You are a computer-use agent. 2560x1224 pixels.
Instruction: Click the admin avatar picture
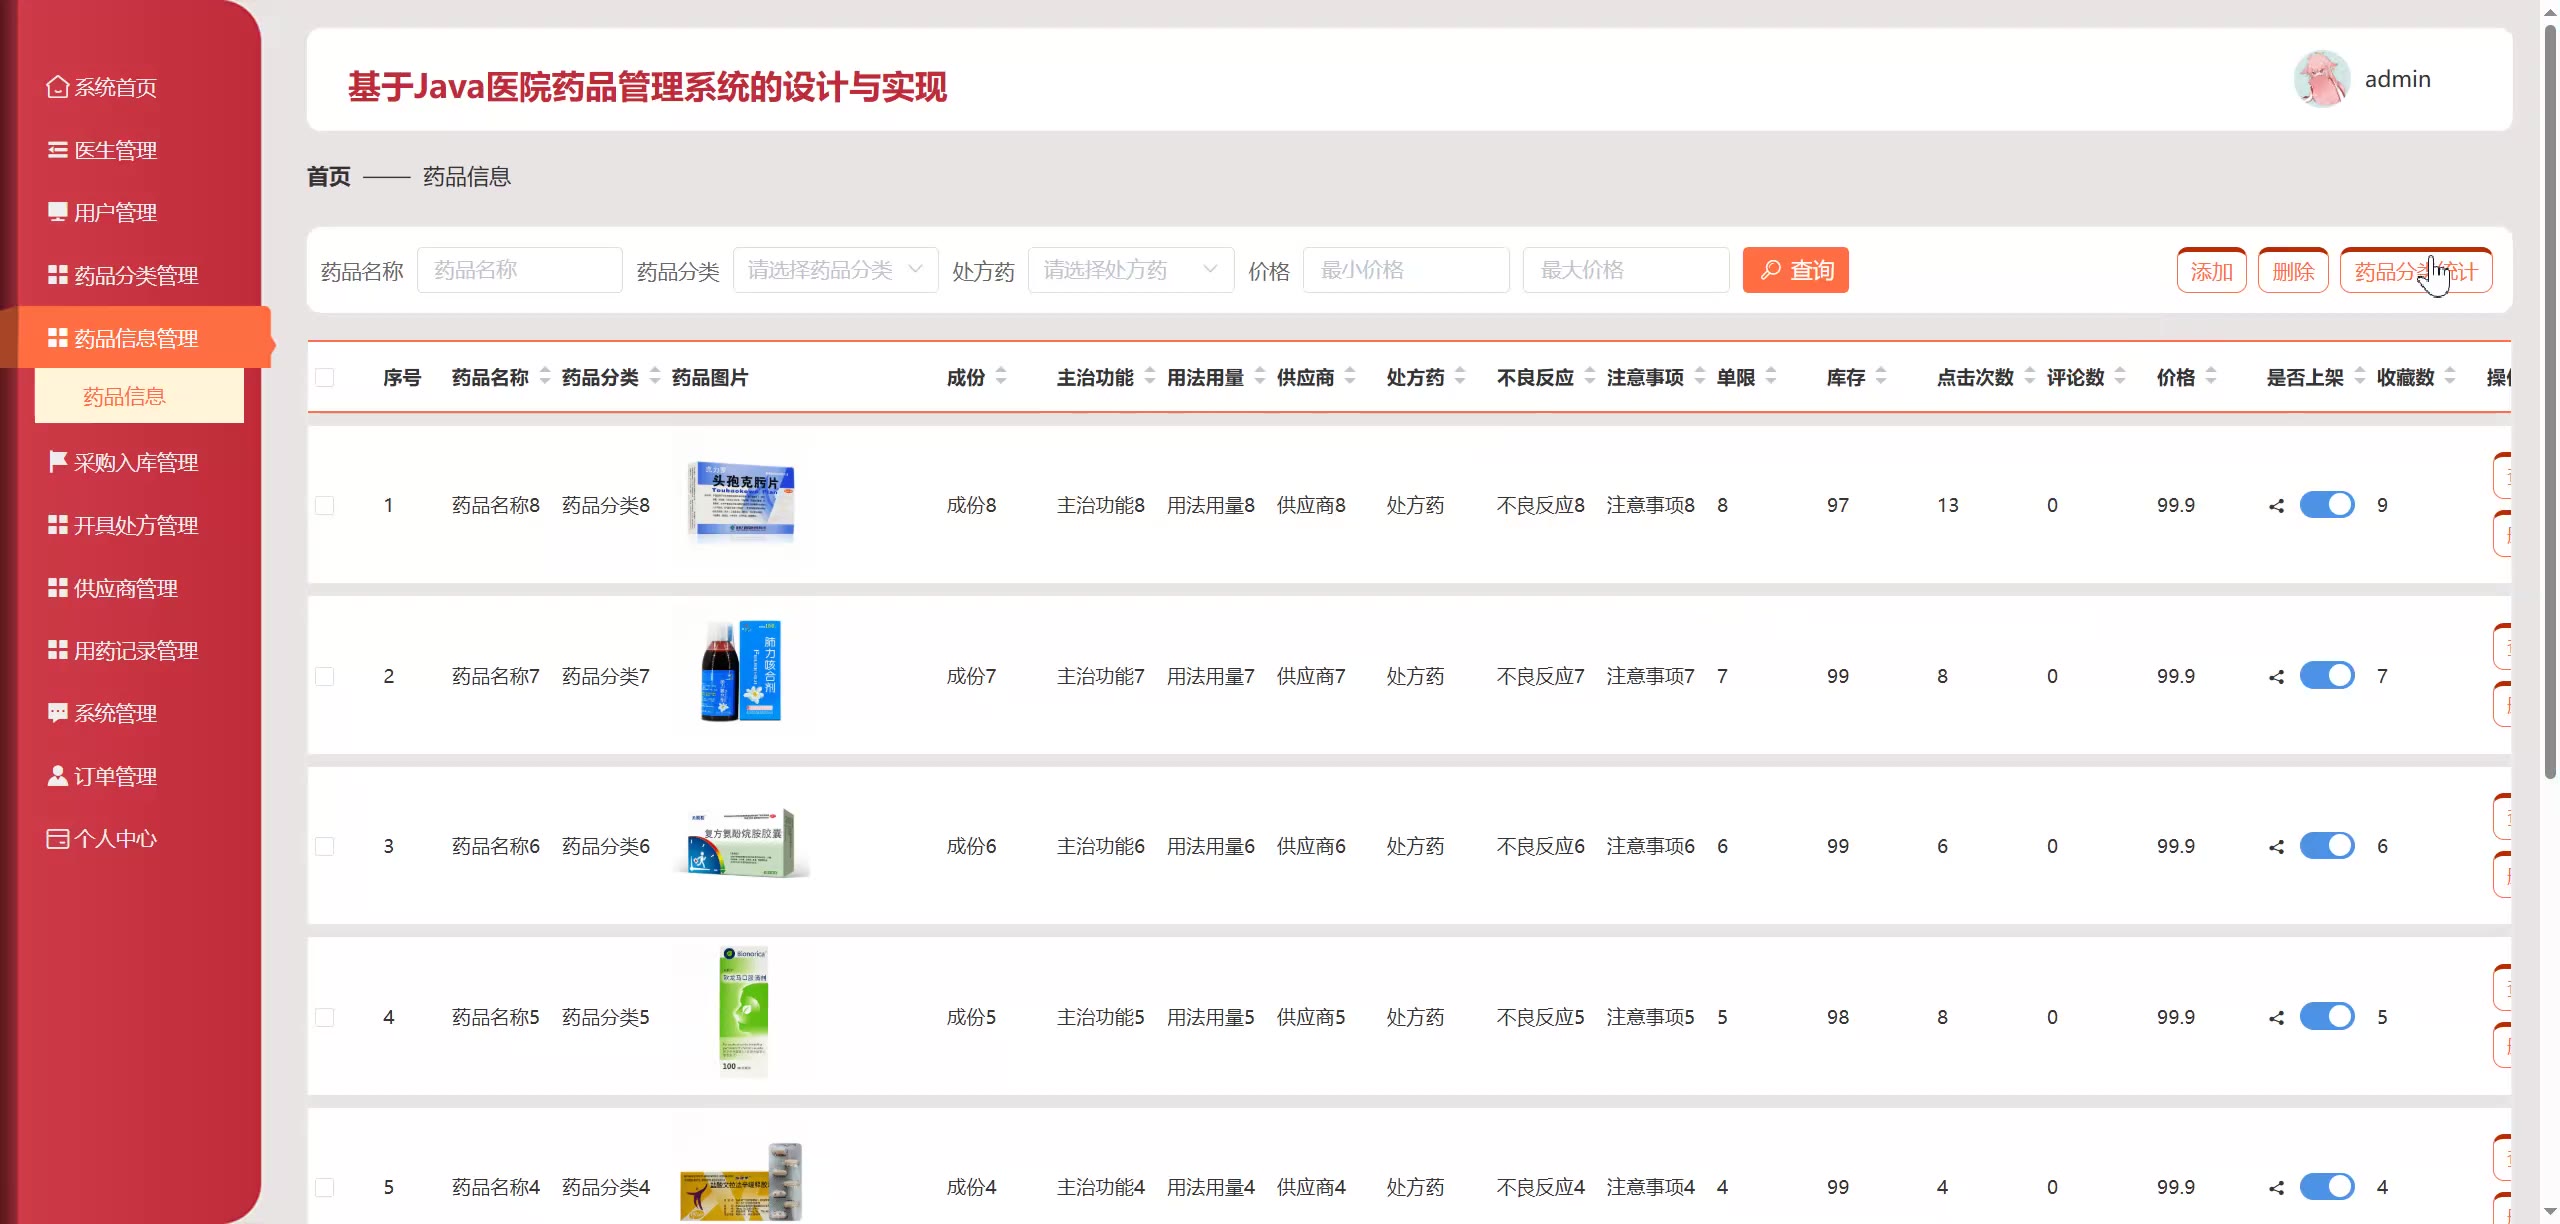click(x=2321, y=79)
